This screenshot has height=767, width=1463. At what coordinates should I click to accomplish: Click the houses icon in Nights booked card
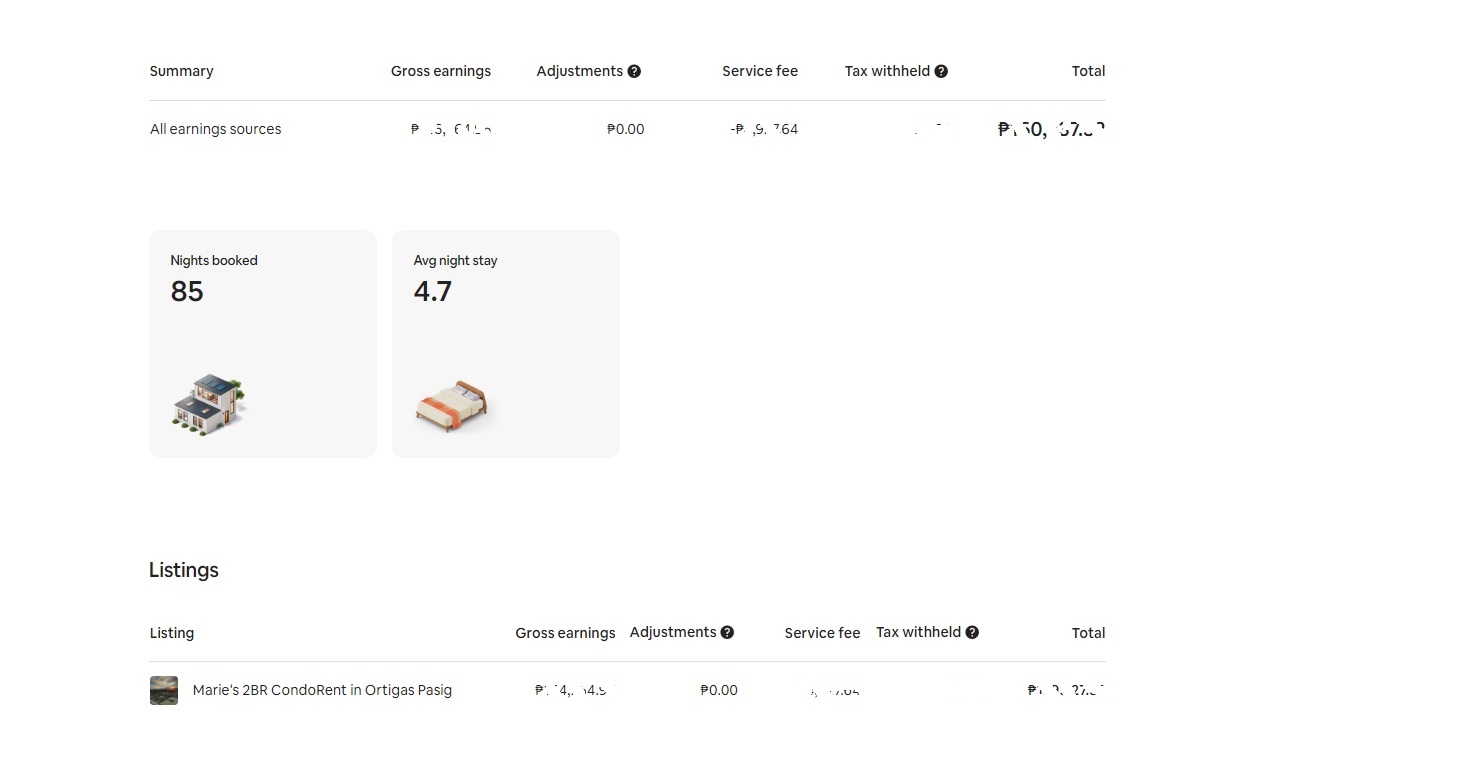coord(209,404)
